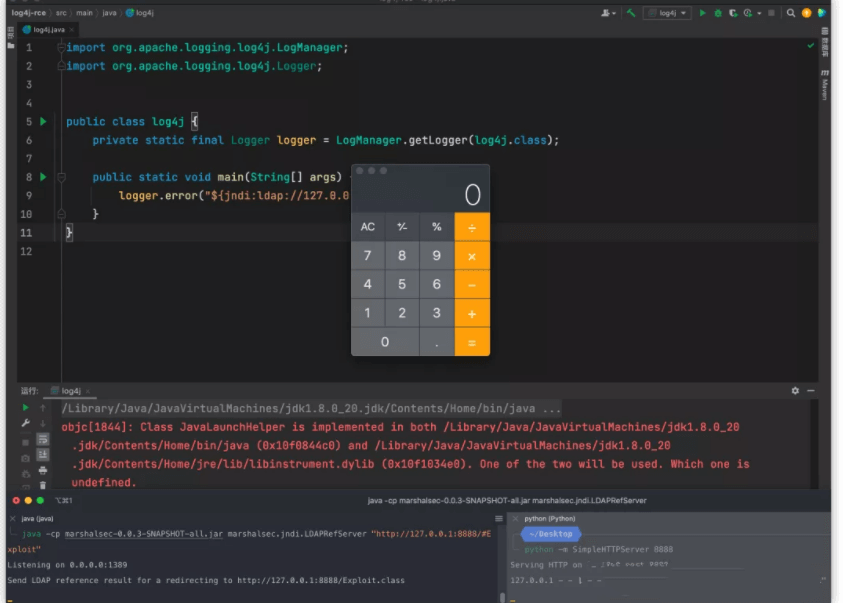Click the print icon in Run console

(43, 471)
